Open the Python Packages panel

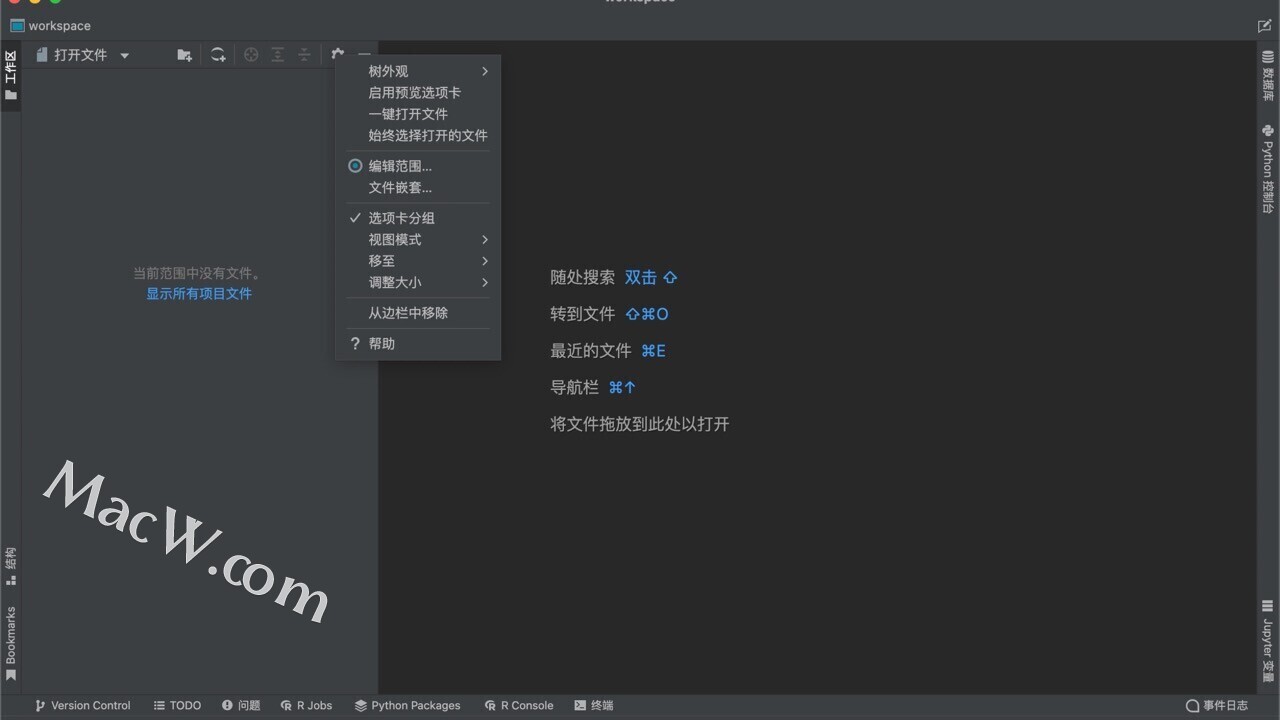(407, 705)
